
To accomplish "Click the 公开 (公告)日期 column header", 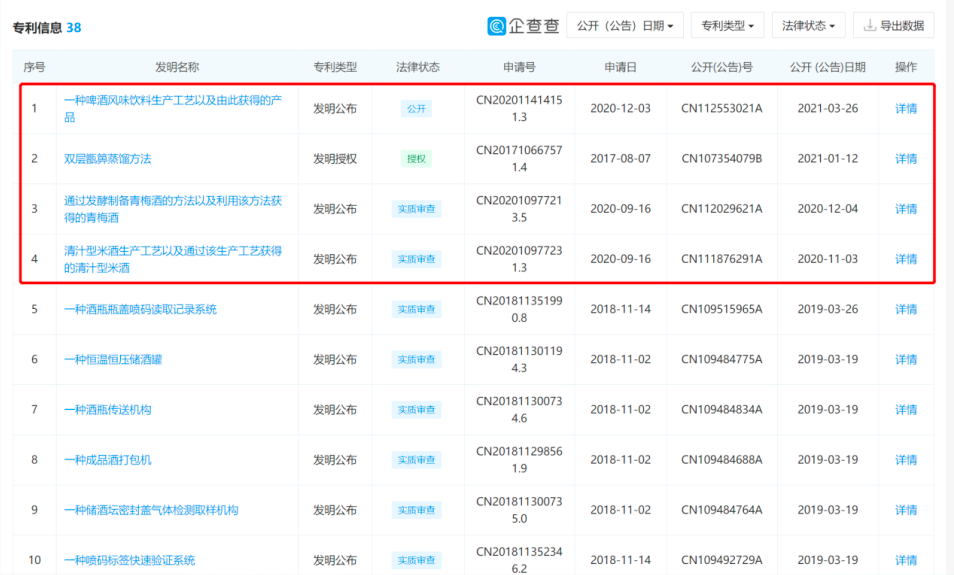I will [827, 67].
